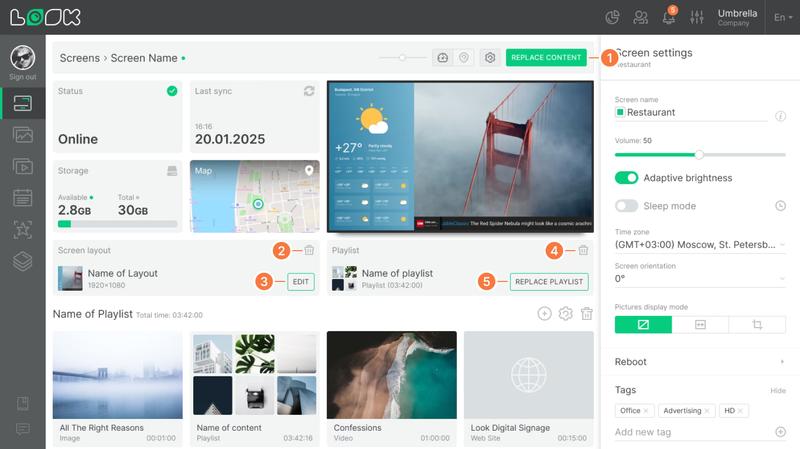Click the speedometer icon next to Replace Content

click(442, 58)
